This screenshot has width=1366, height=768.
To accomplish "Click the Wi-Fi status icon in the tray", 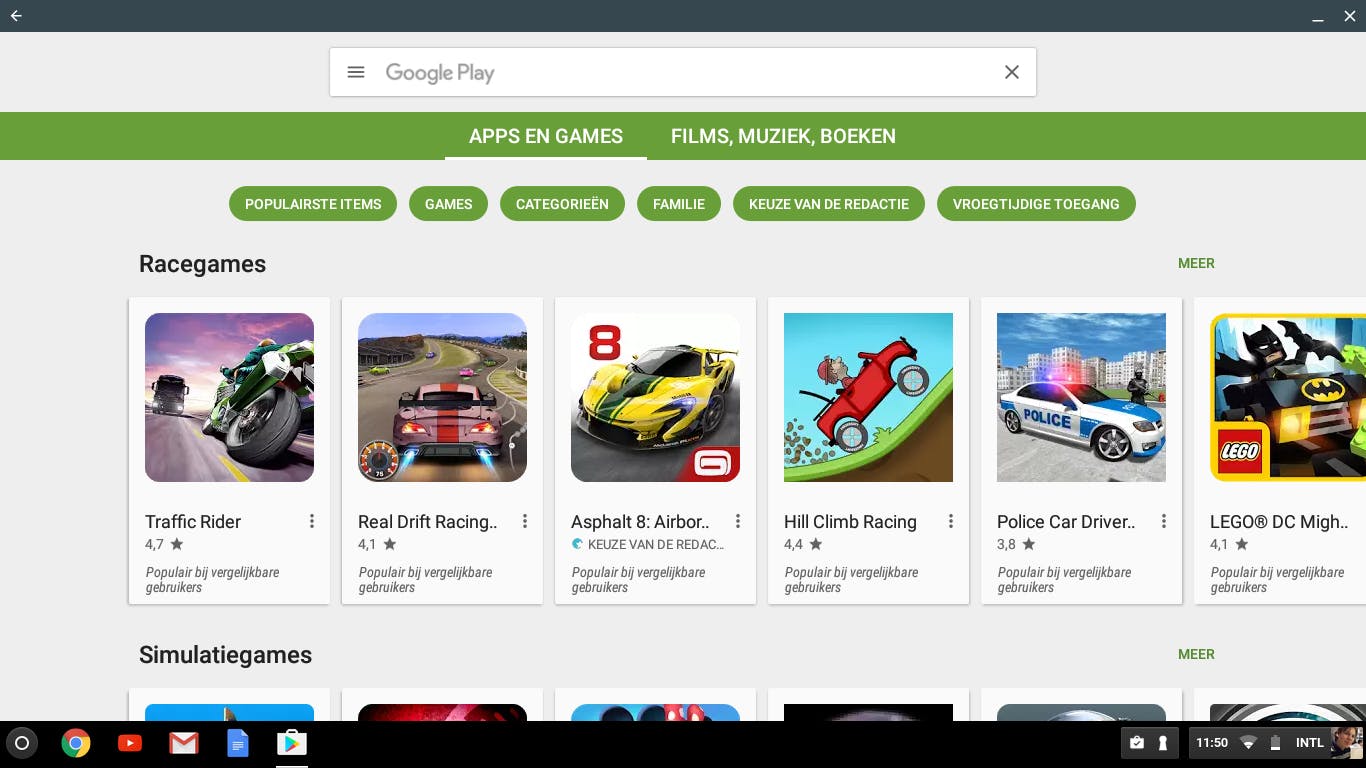I will [1248, 743].
